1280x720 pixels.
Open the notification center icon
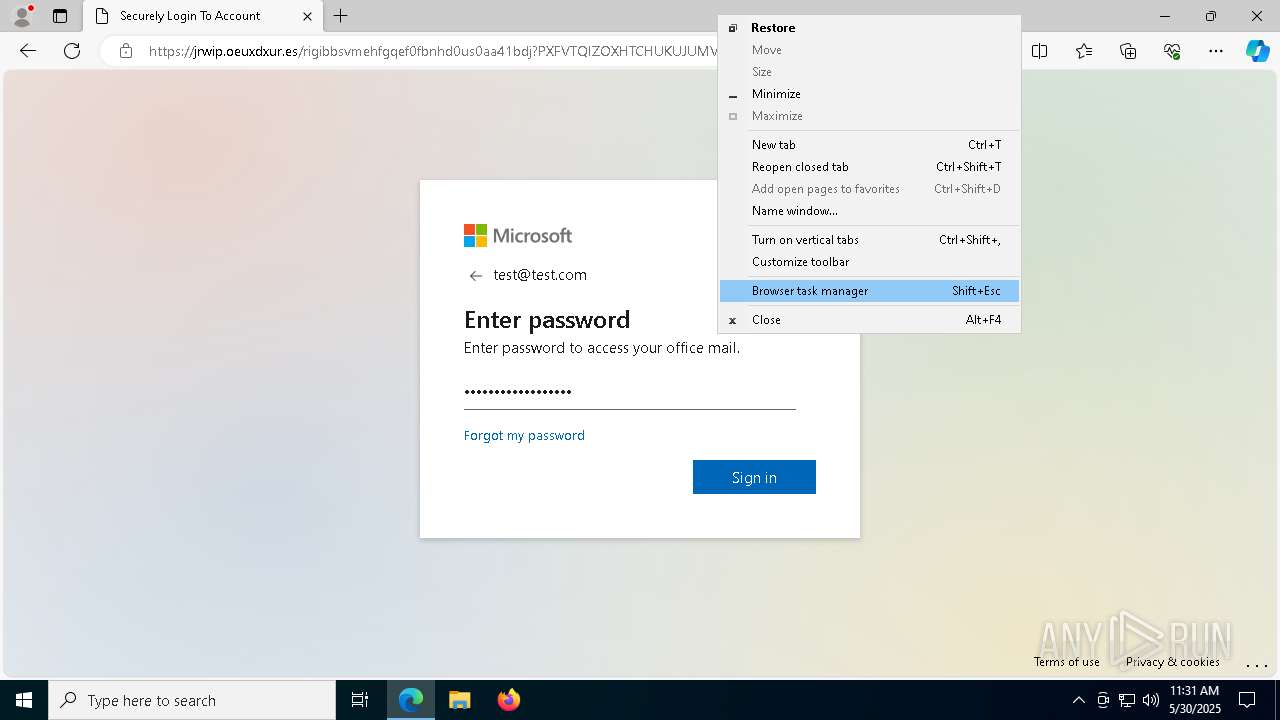(1247, 700)
